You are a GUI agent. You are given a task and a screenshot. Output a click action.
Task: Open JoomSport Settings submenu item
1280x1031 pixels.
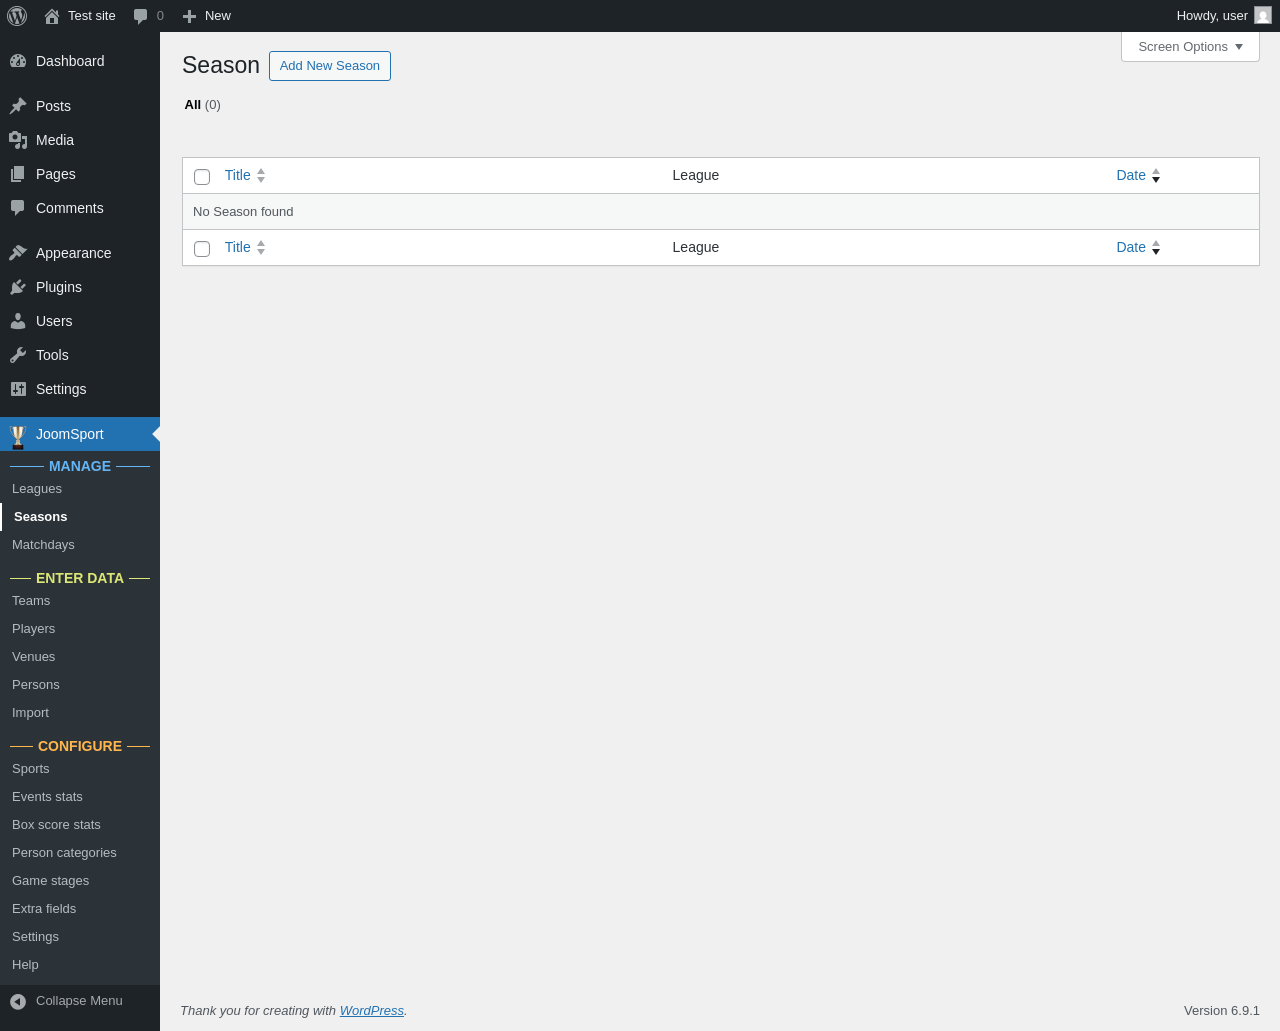(x=35, y=937)
